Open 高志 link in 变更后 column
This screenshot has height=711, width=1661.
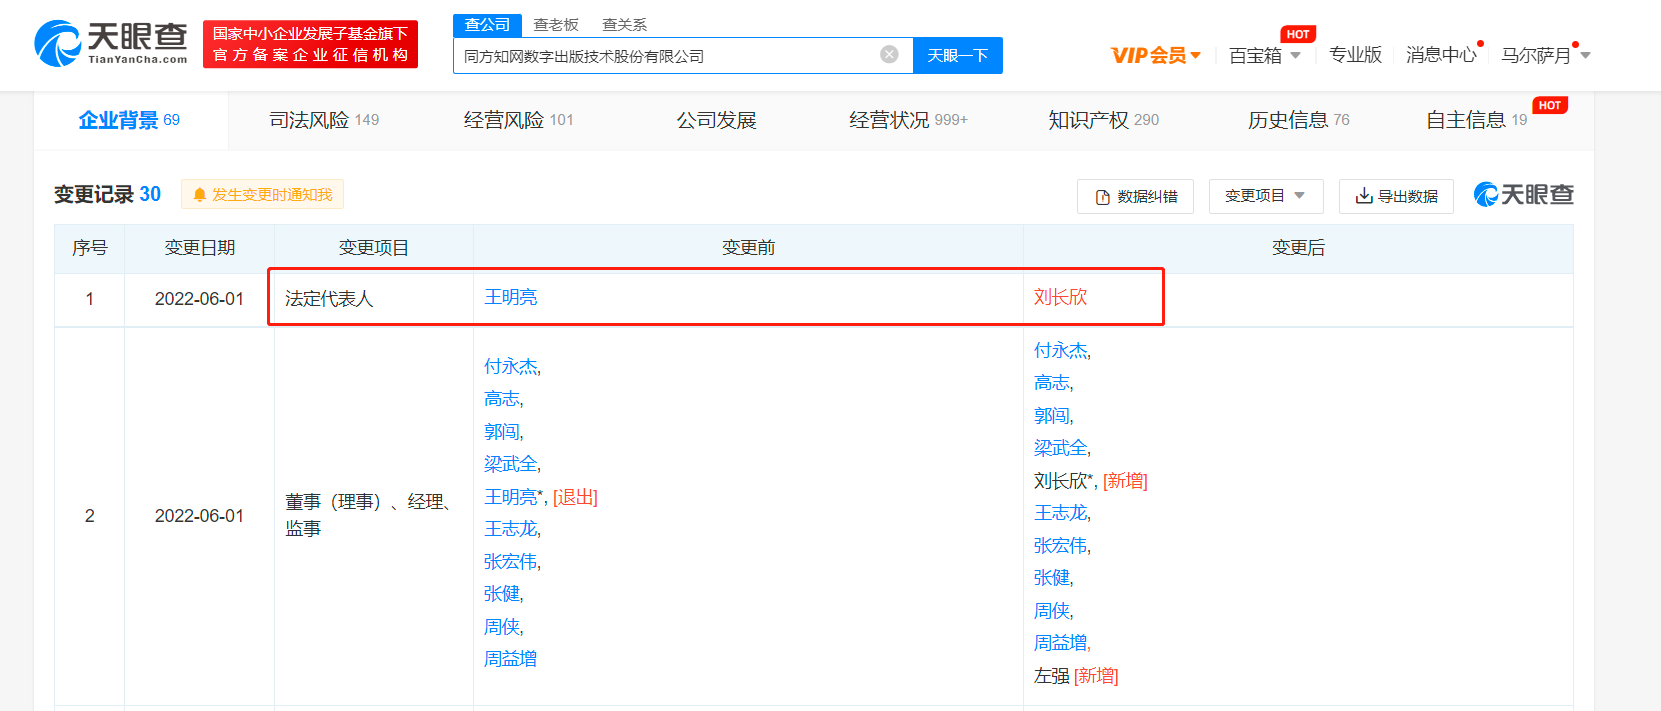pyautogui.click(x=1052, y=383)
